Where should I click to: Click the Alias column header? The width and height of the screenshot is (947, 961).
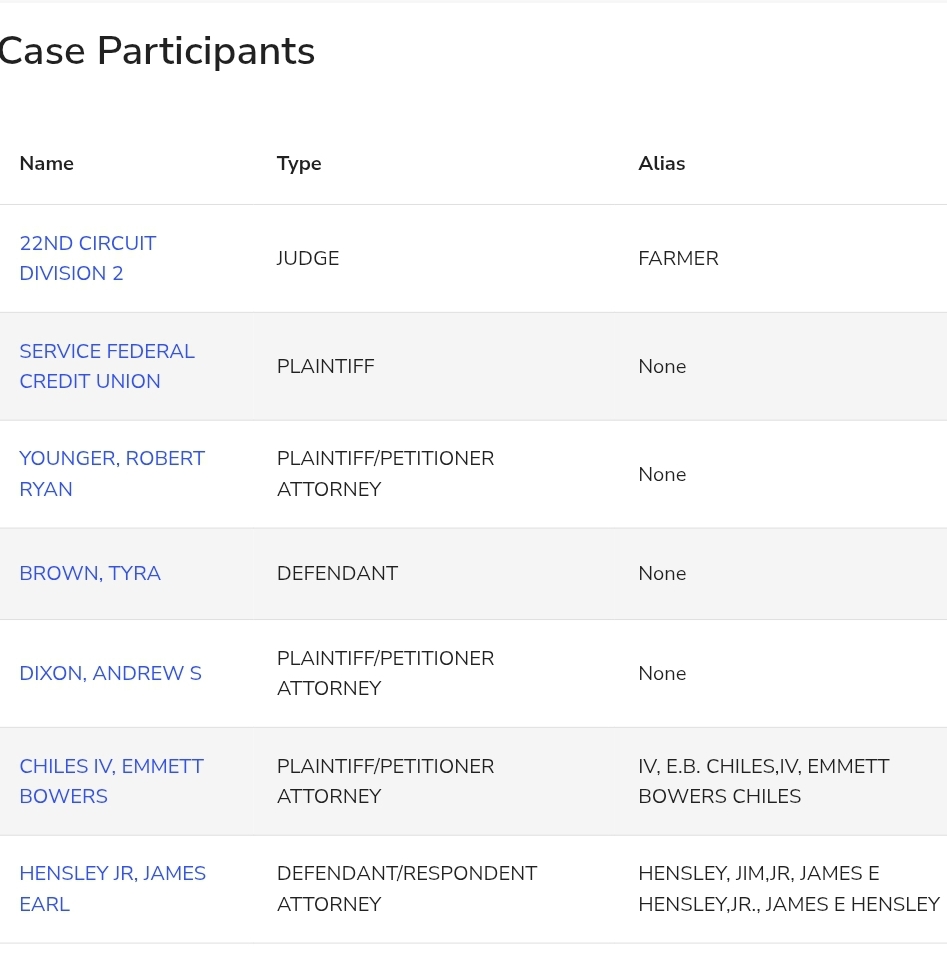[x=661, y=163]
